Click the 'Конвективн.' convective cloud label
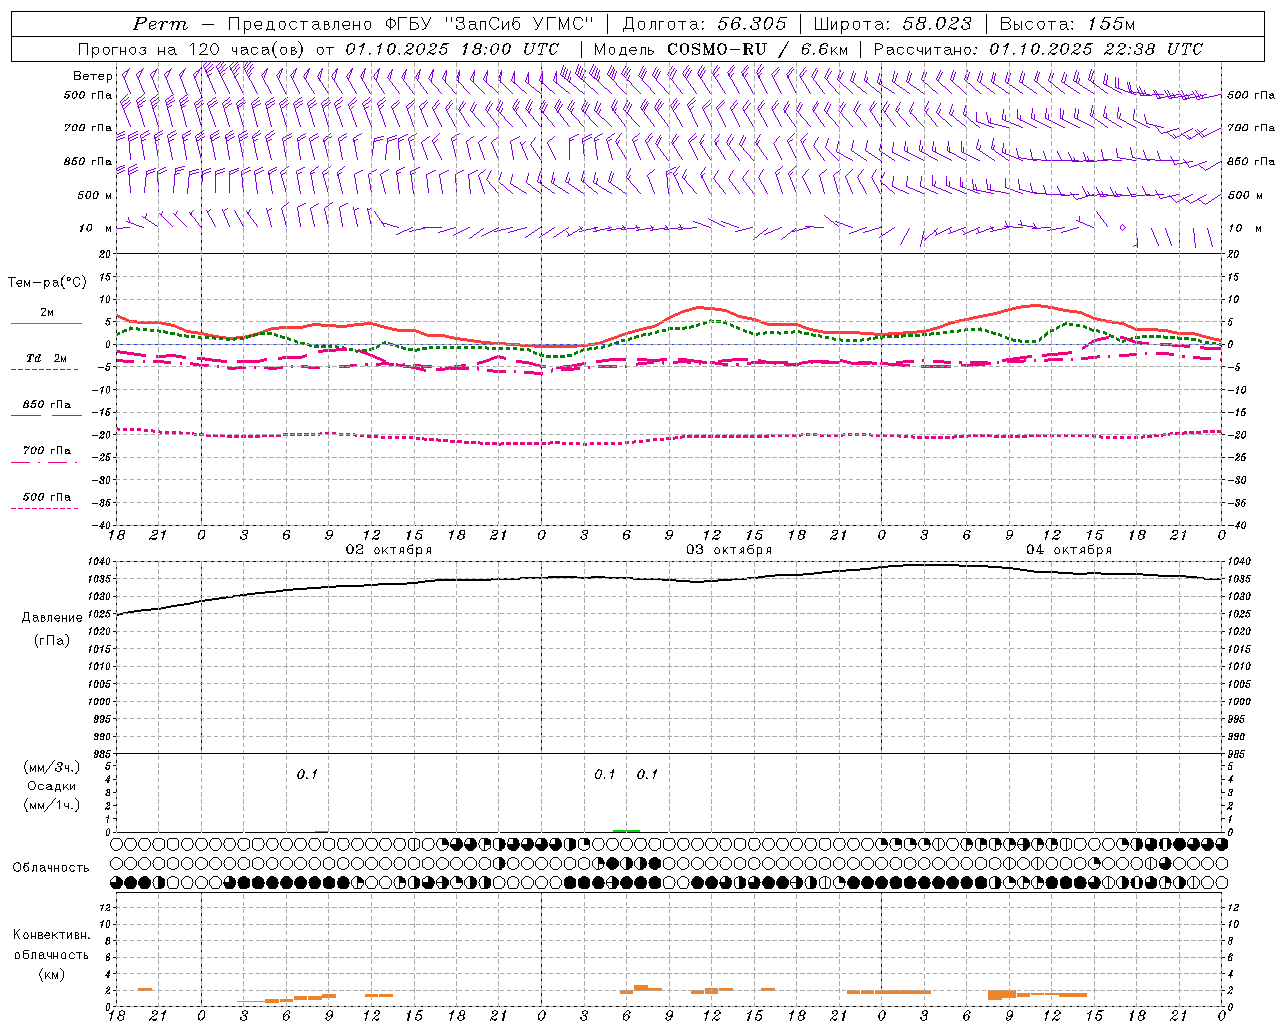 click(x=51, y=935)
